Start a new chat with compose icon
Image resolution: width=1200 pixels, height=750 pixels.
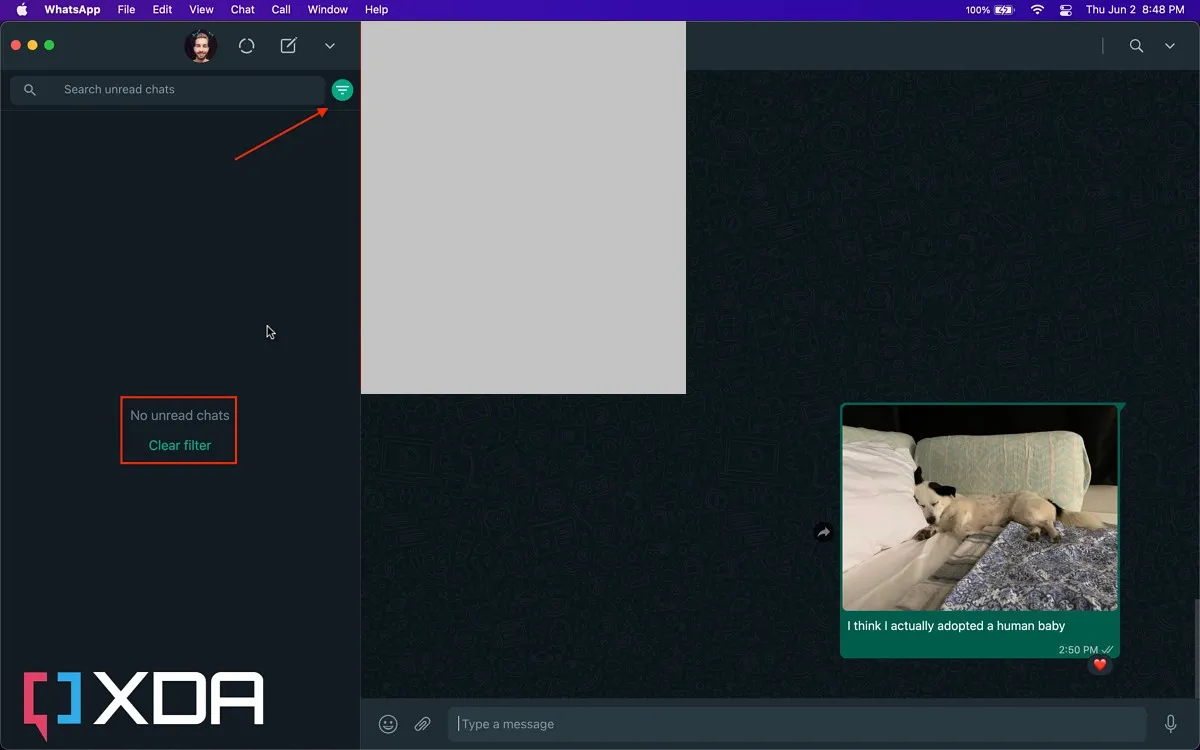pyautogui.click(x=288, y=46)
